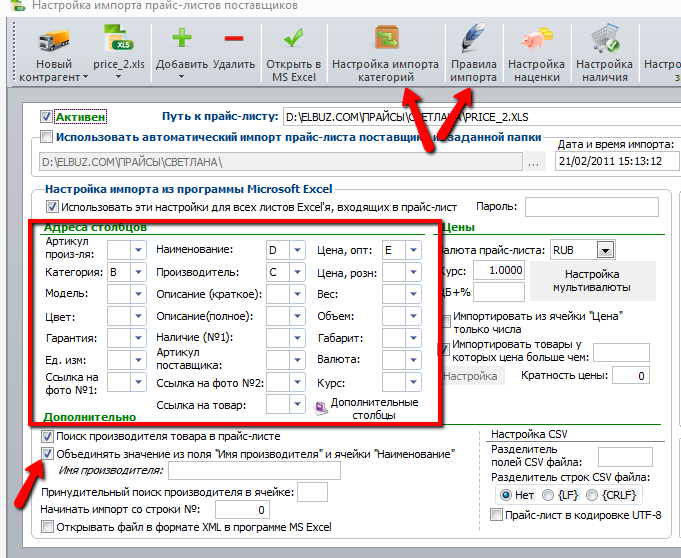Click the application icon in the title bar
This screenshot has height=558, width=681.
click(18, 6)
